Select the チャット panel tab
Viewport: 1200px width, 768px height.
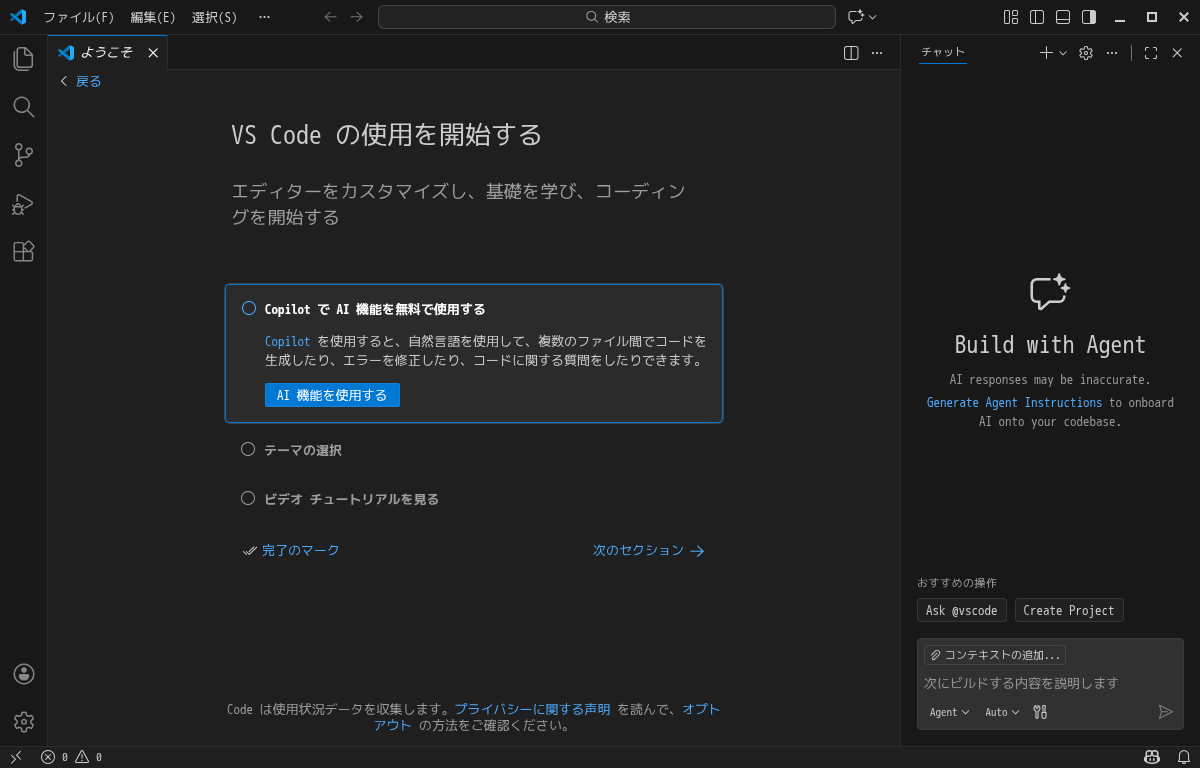pos(943,52)
